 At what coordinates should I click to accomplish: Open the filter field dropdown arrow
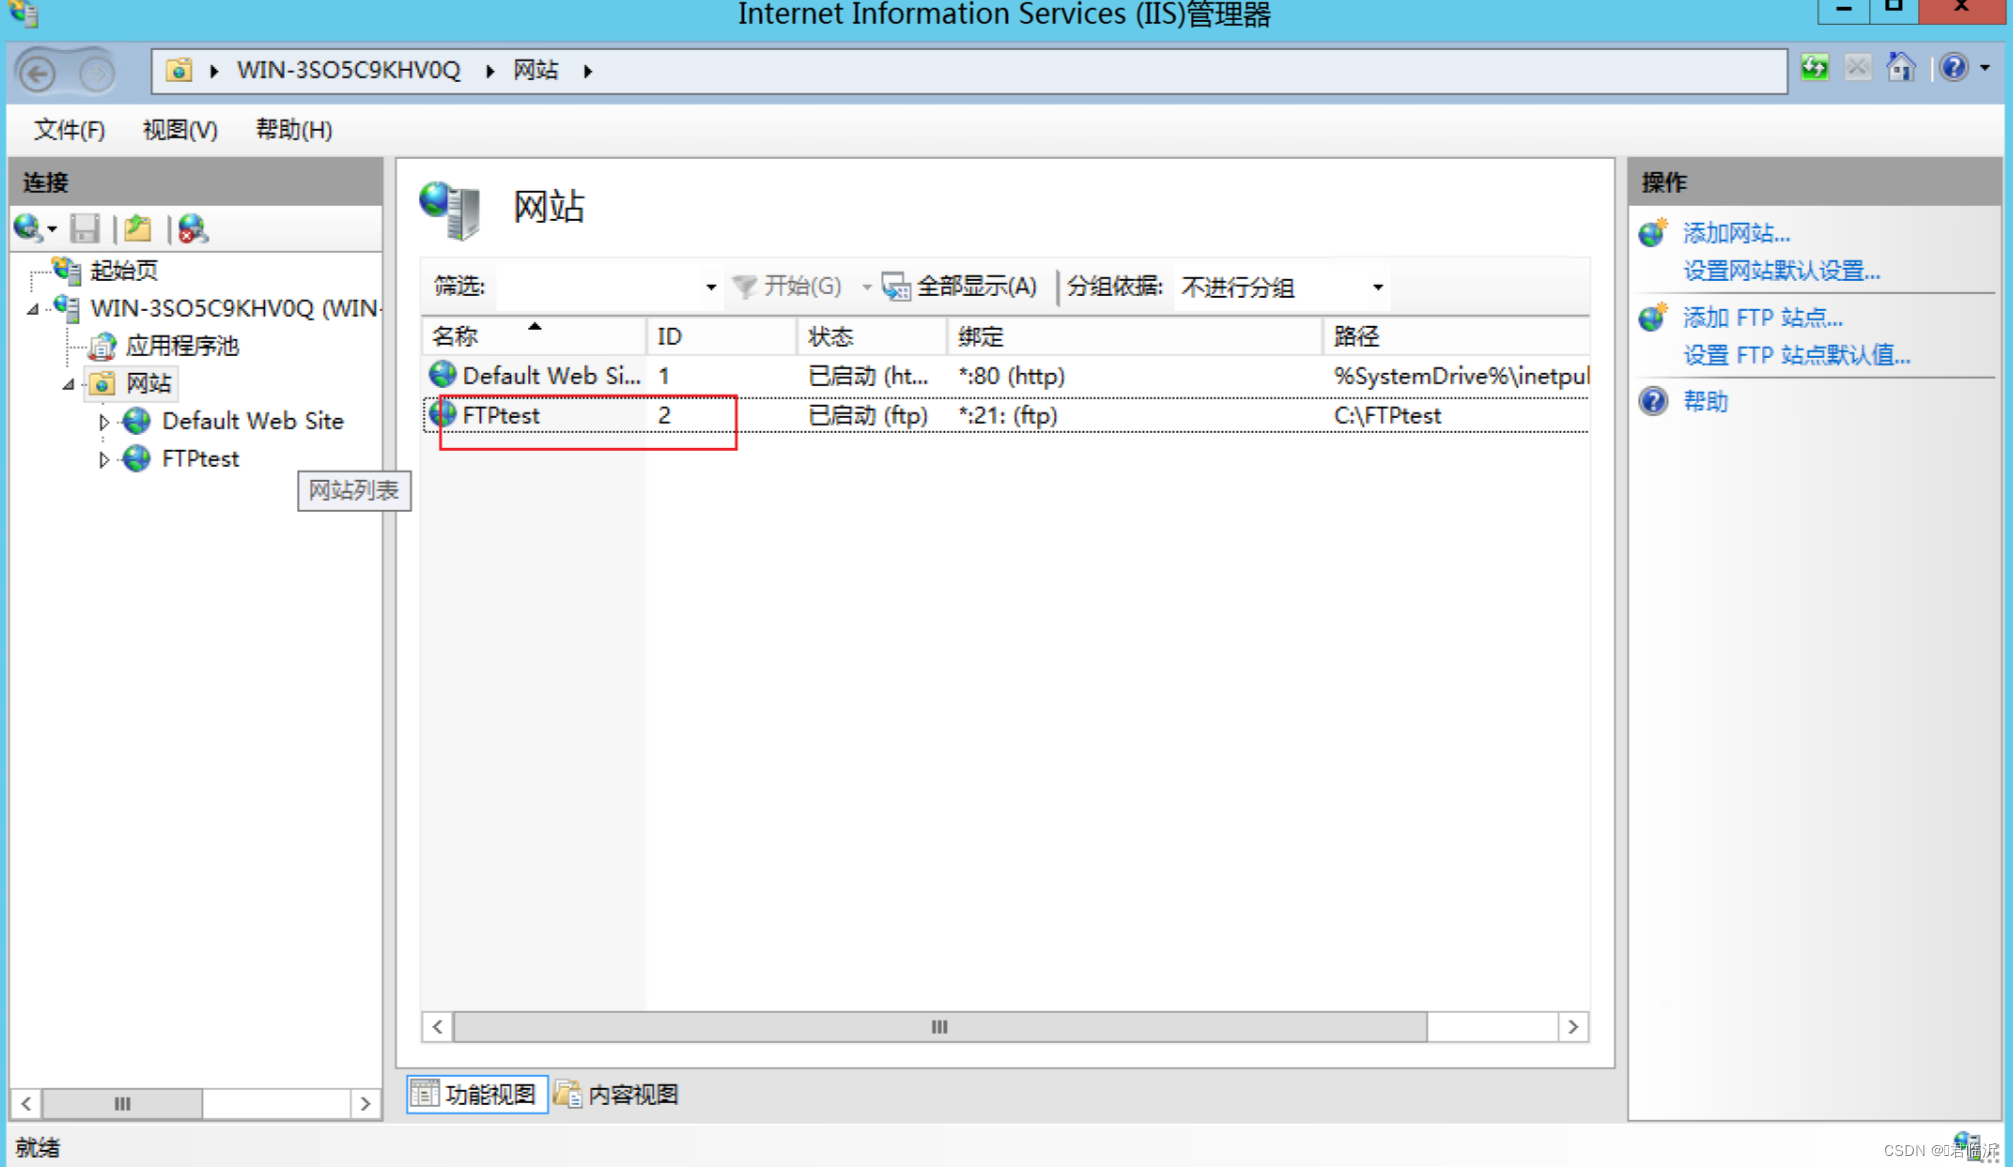[710, 288]
